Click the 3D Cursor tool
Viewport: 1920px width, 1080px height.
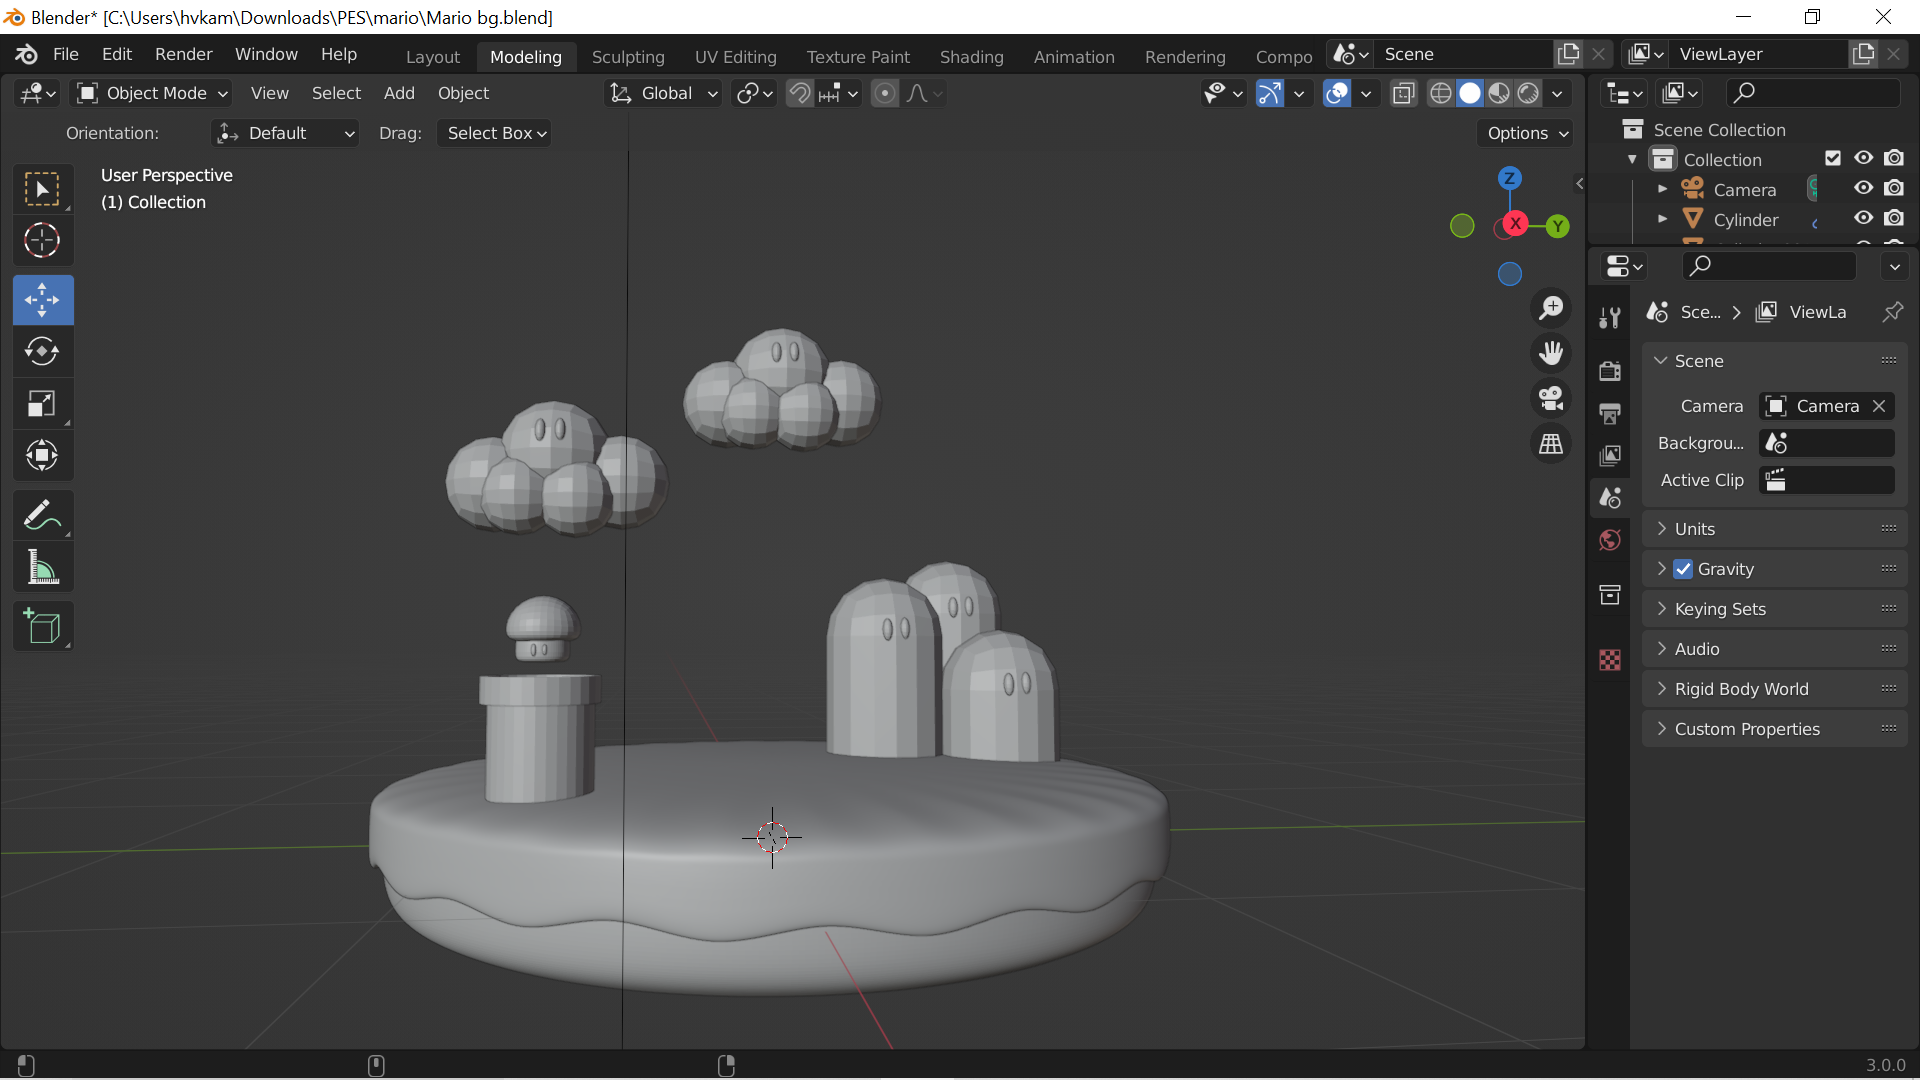tap(42, 241)
